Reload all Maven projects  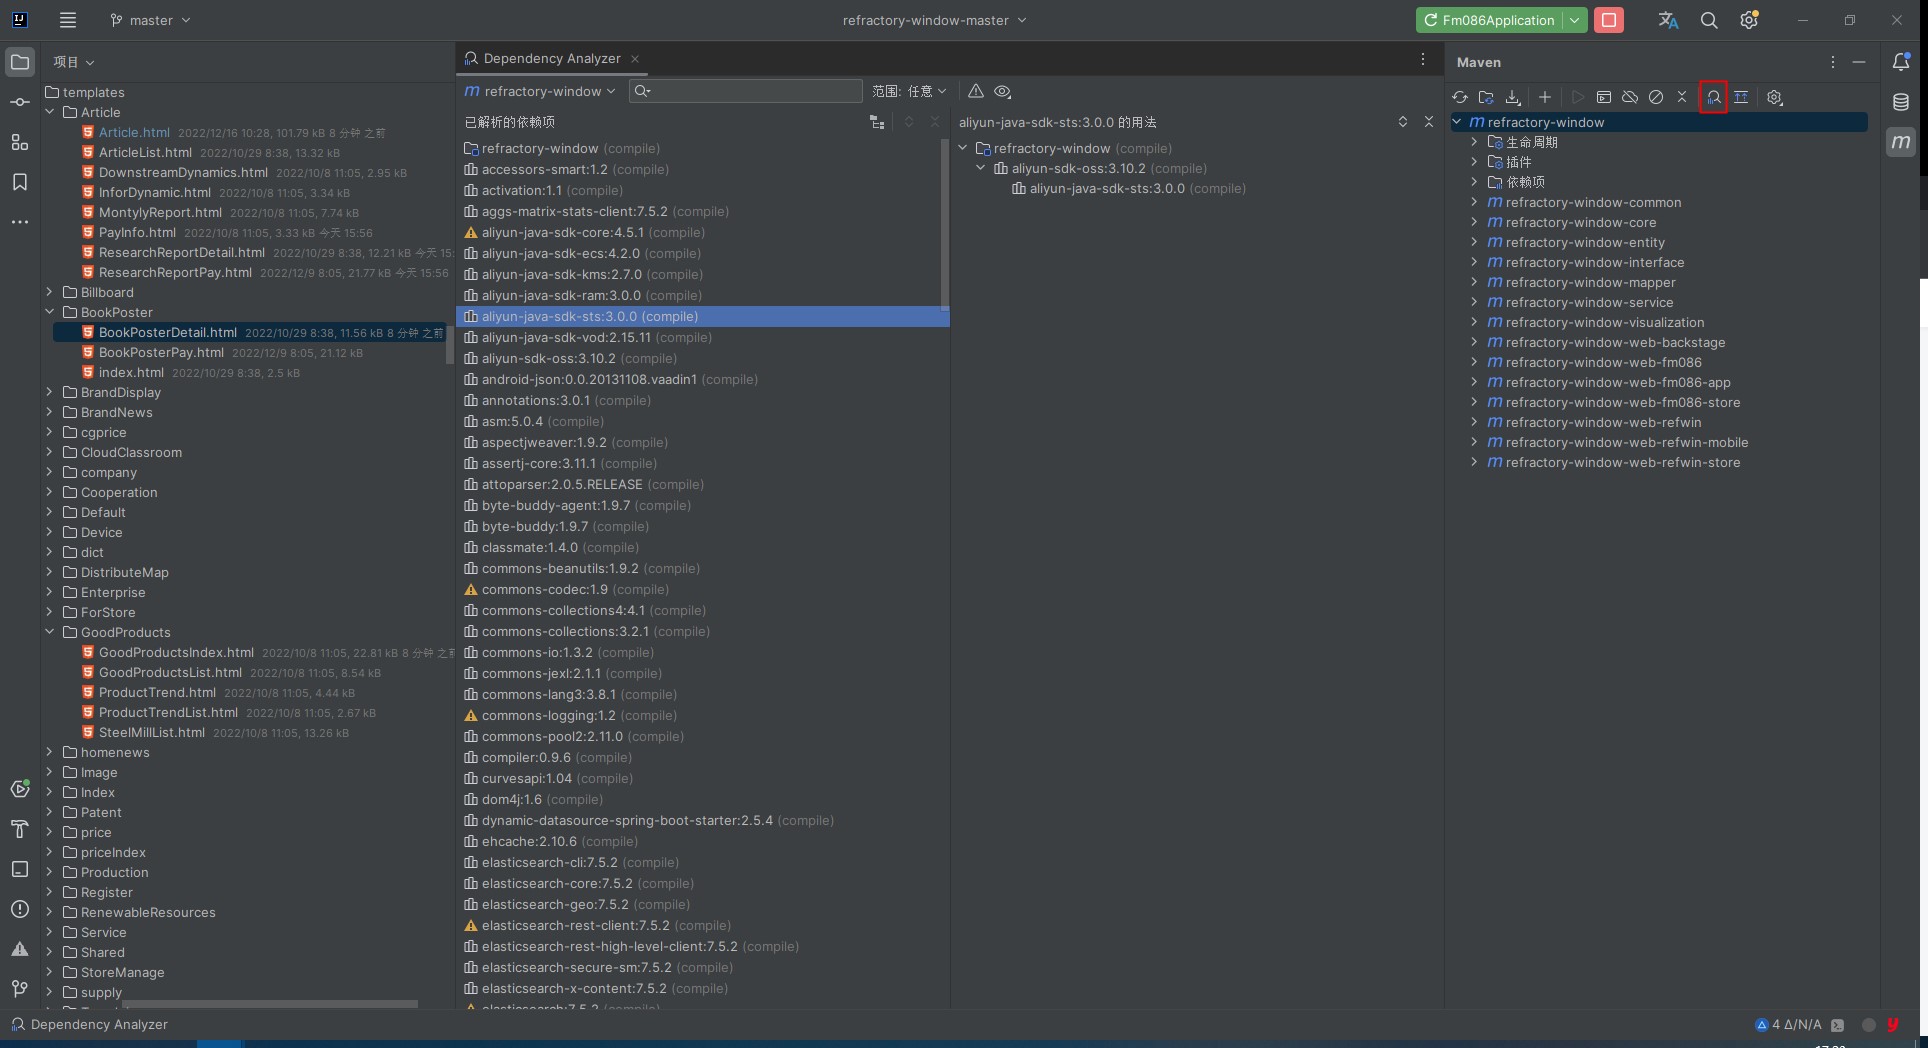[1460, 97]
